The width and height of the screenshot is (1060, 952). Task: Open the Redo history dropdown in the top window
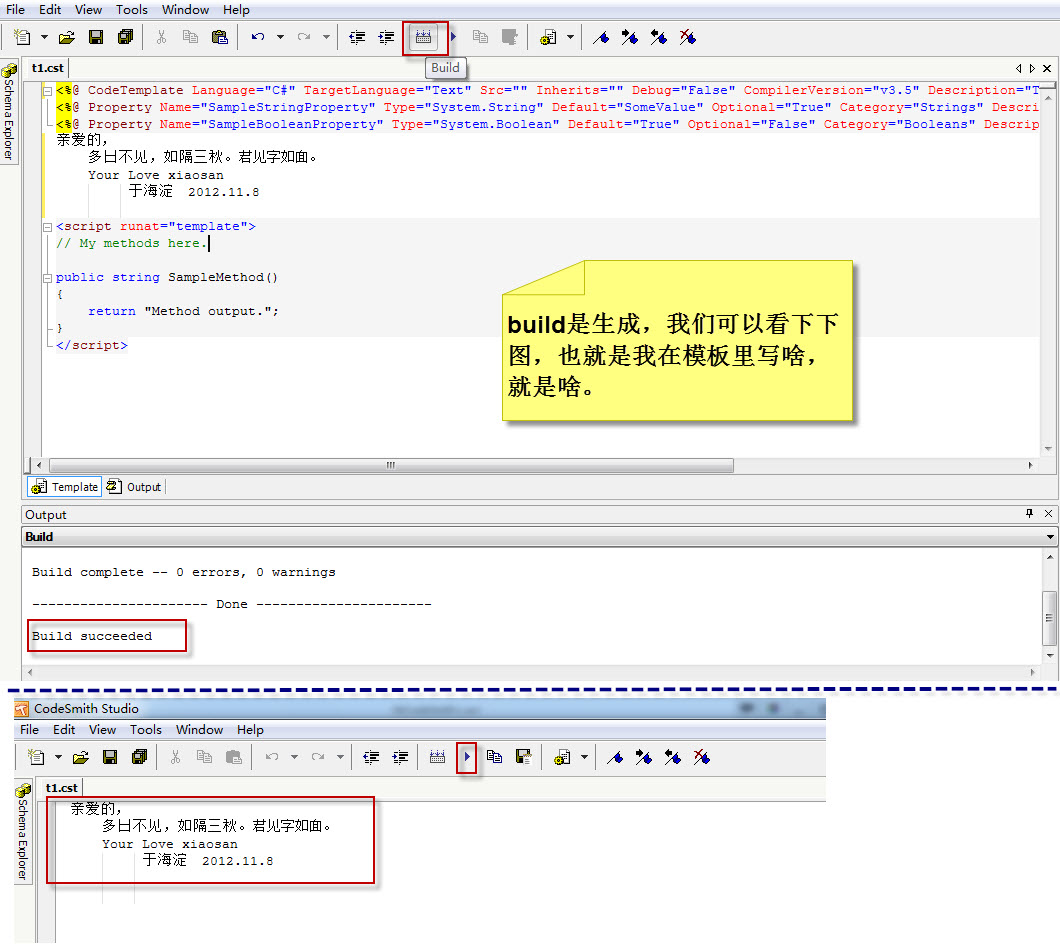pyautogui.click(x=326, y=37)
